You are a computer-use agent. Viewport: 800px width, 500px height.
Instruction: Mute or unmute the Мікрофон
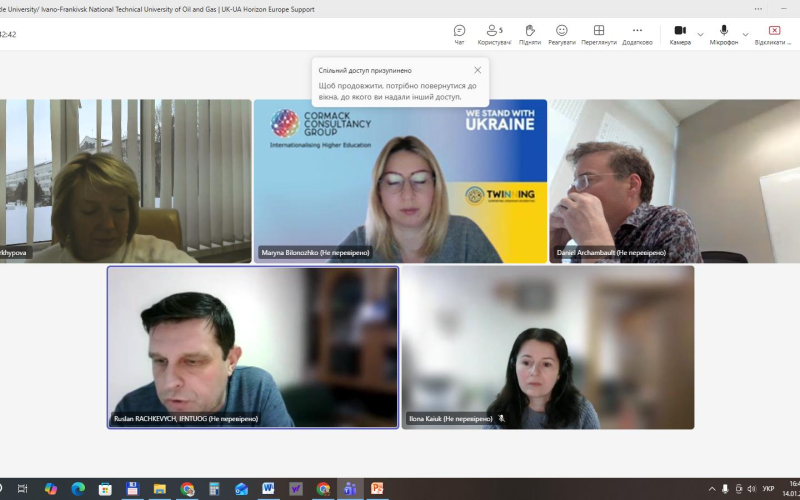point(724,34)
